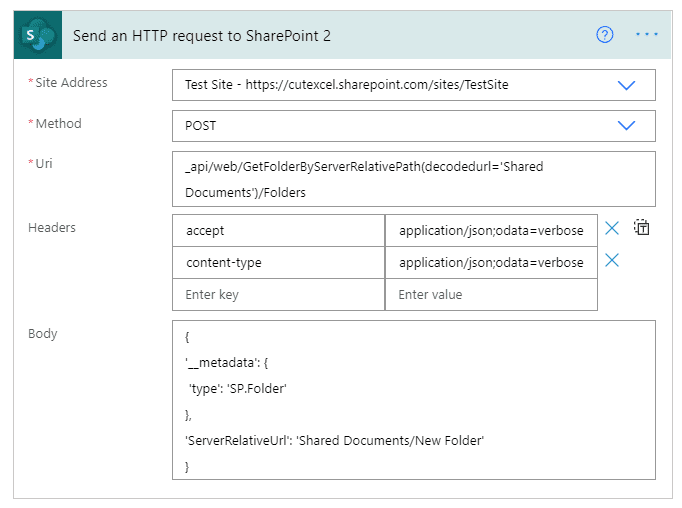Click the Test Site address value

(x=347, y=84)
